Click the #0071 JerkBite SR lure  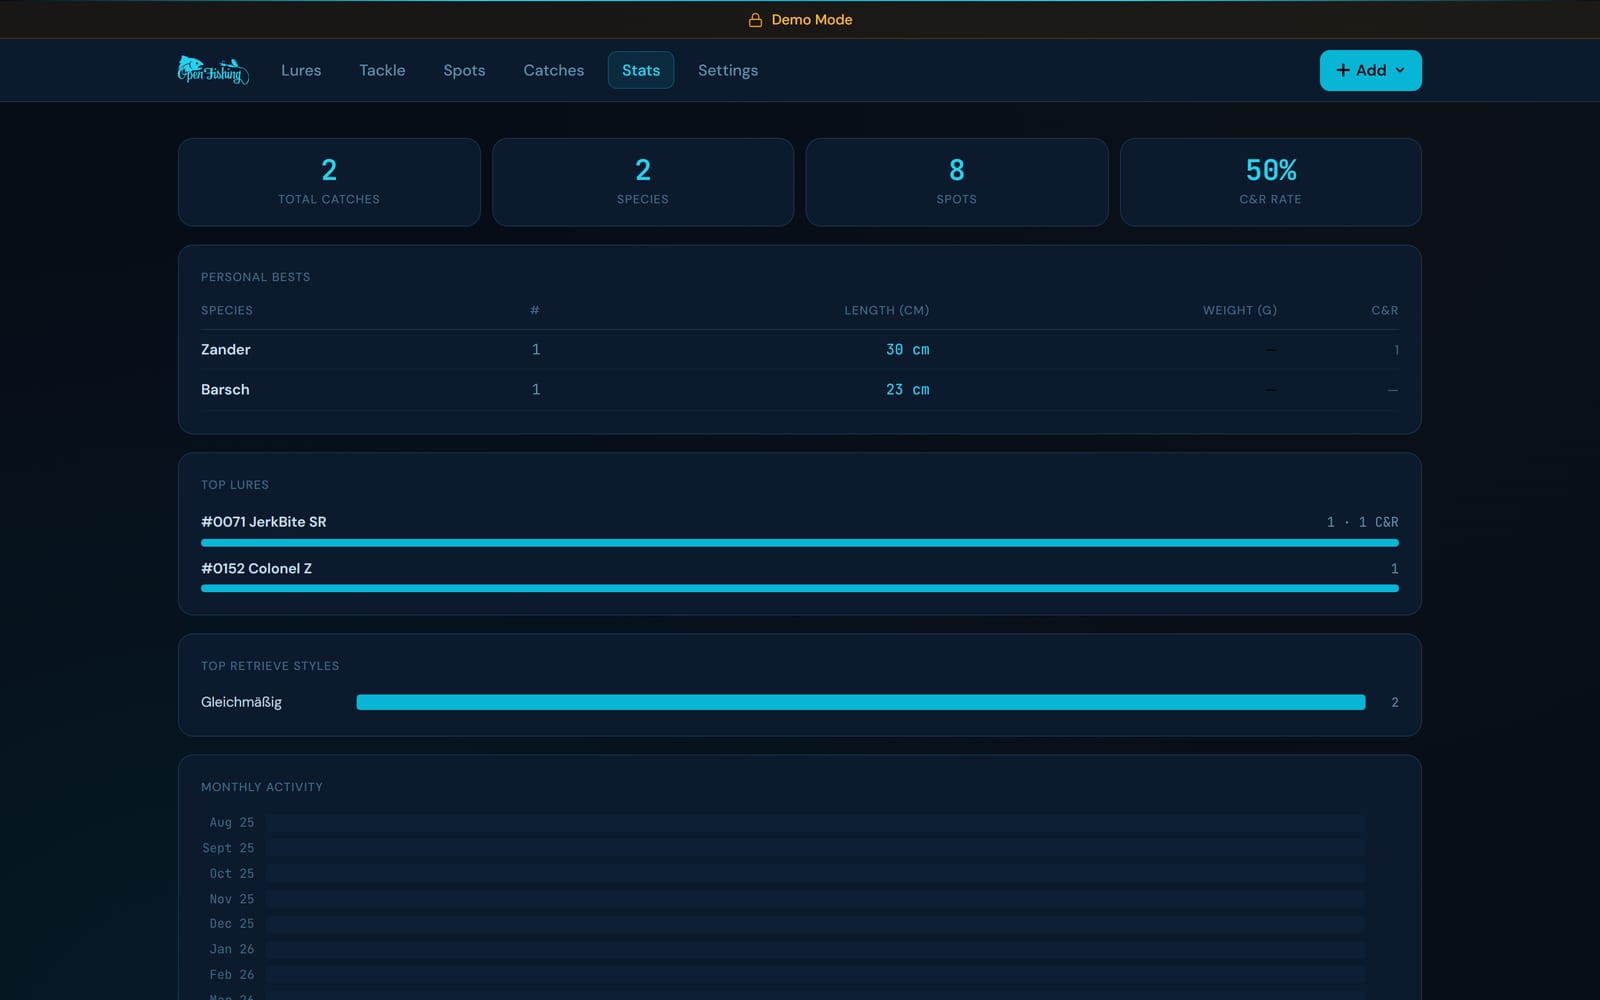[264, 522]
